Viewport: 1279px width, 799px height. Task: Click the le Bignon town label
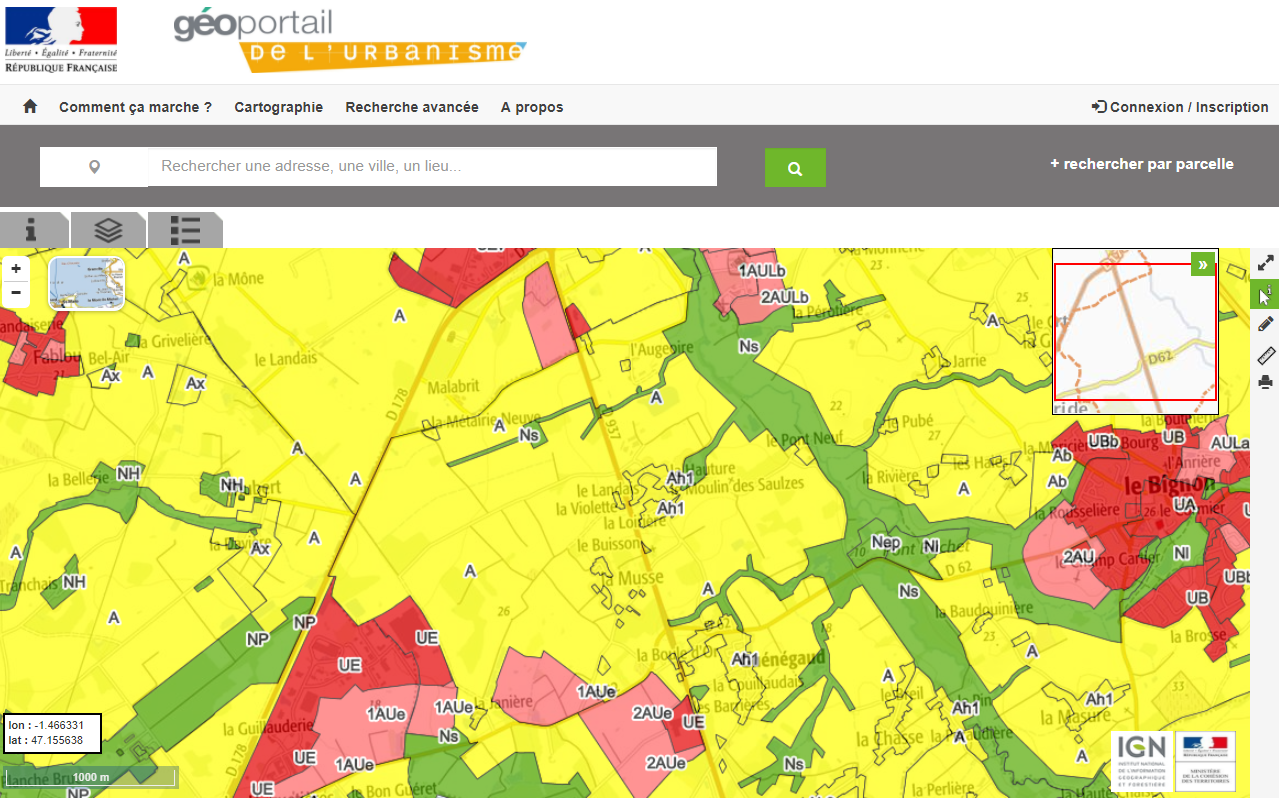[1169, 486]
